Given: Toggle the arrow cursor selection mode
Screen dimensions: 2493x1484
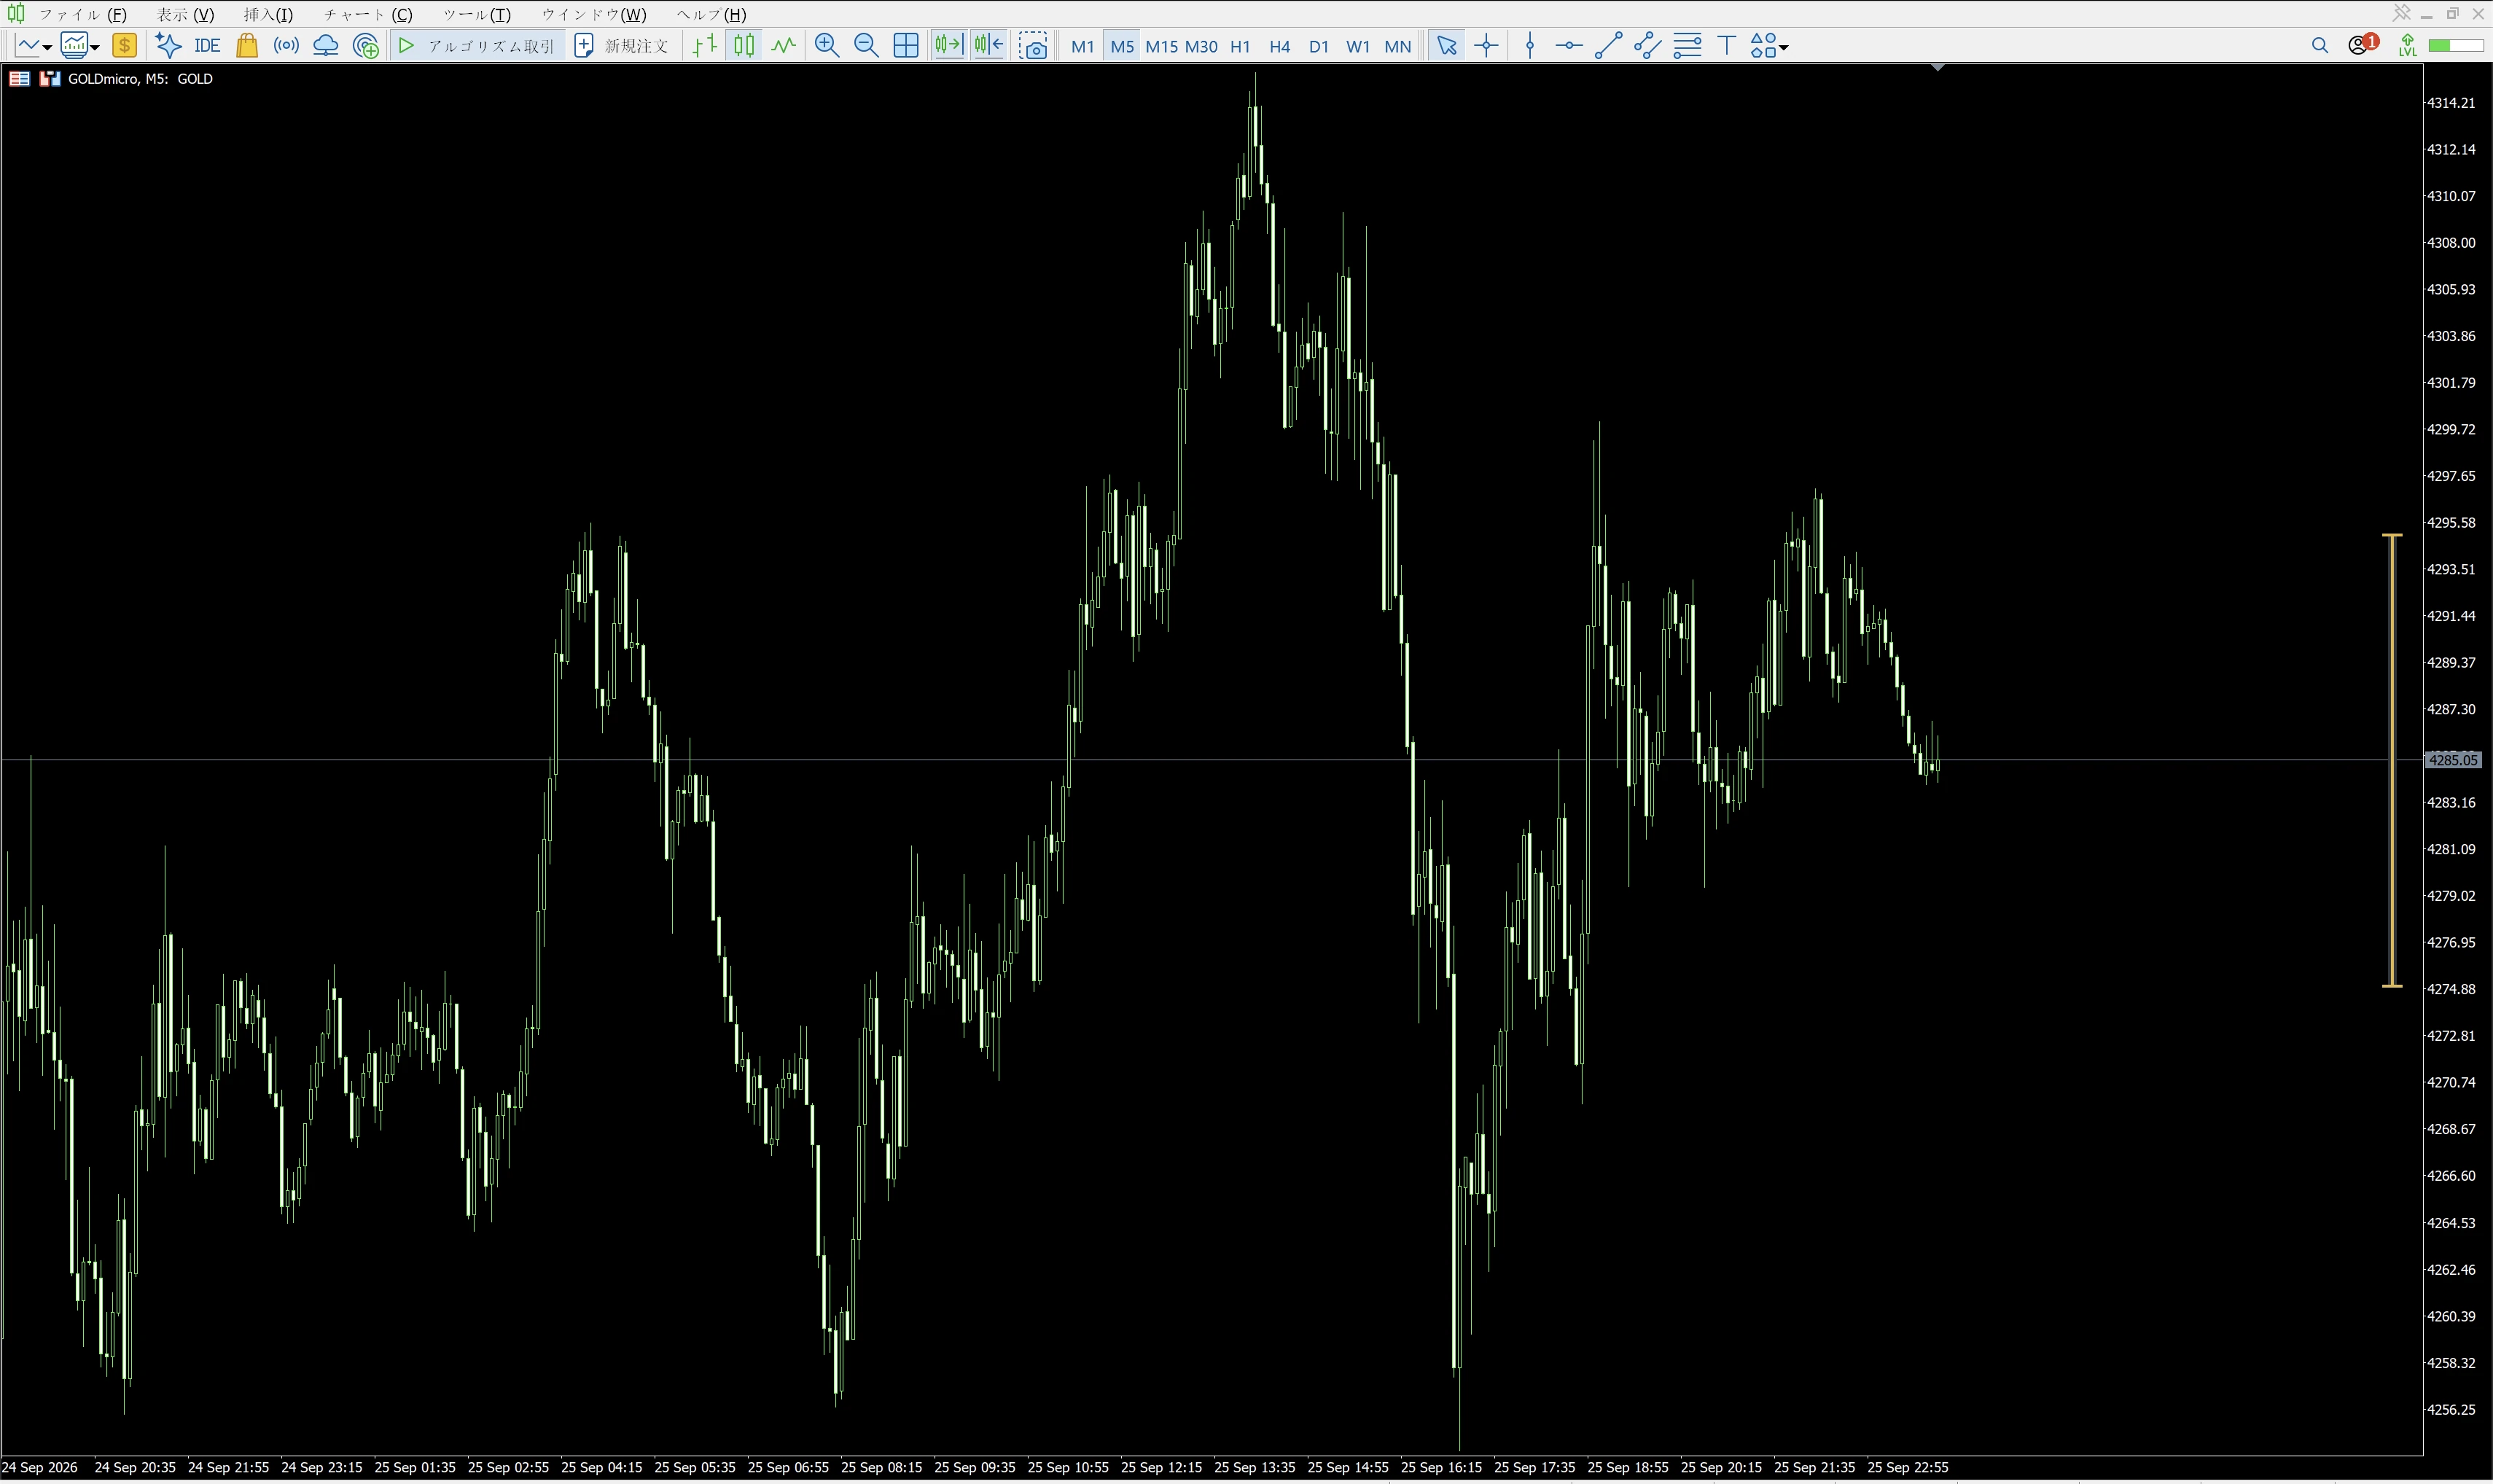Looking at the screenshot, I should [1446, 46].
